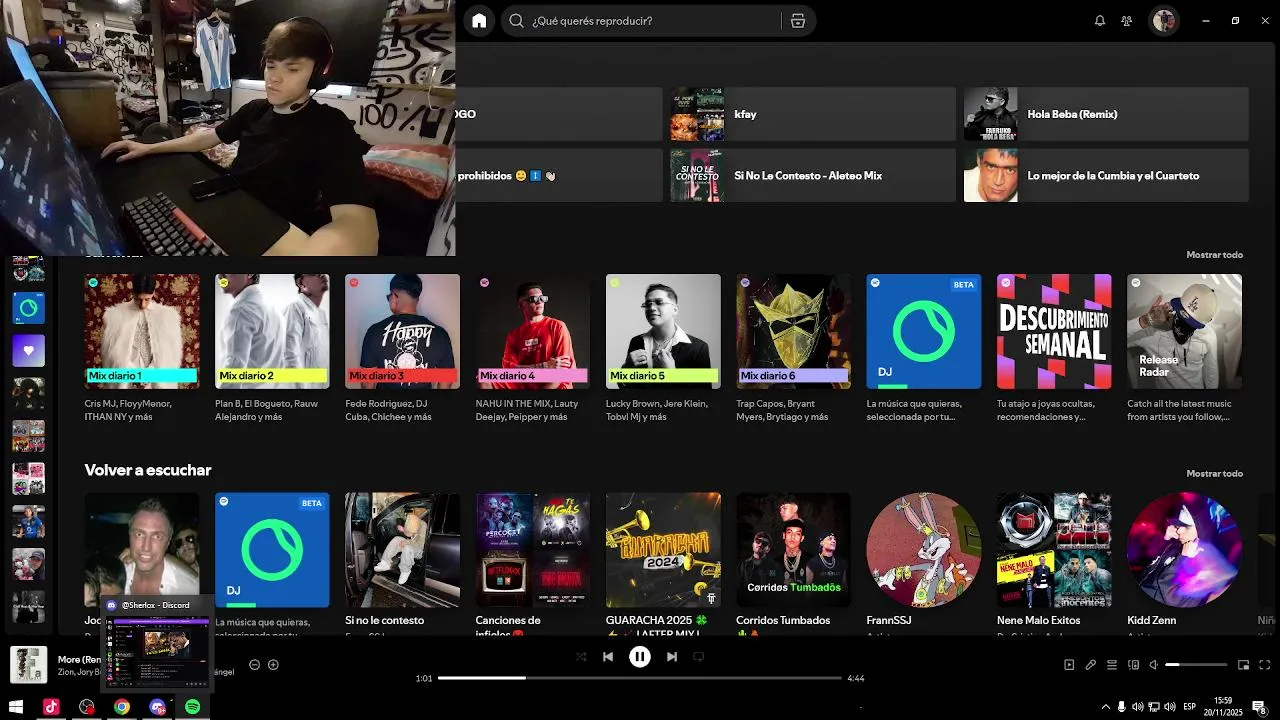Viewport: 1280px width, 720px height.
Task: Open the Nene Malo Exitos cover
Action: coord(1054,549)
